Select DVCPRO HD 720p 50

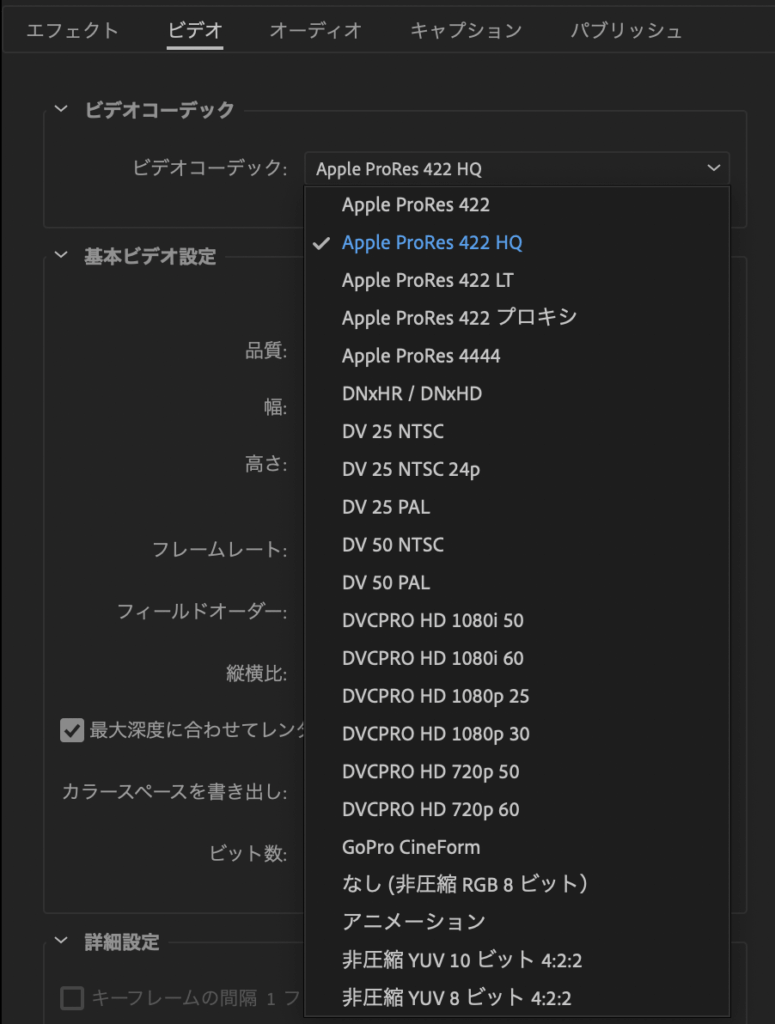[x=517, y=772]
